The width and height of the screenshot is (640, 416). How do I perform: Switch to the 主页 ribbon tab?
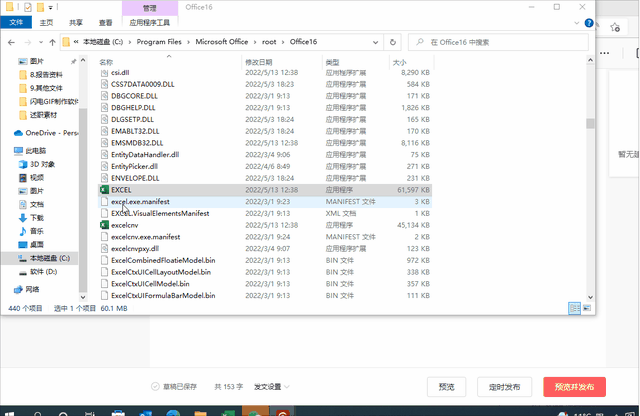[x=46, y=22]
